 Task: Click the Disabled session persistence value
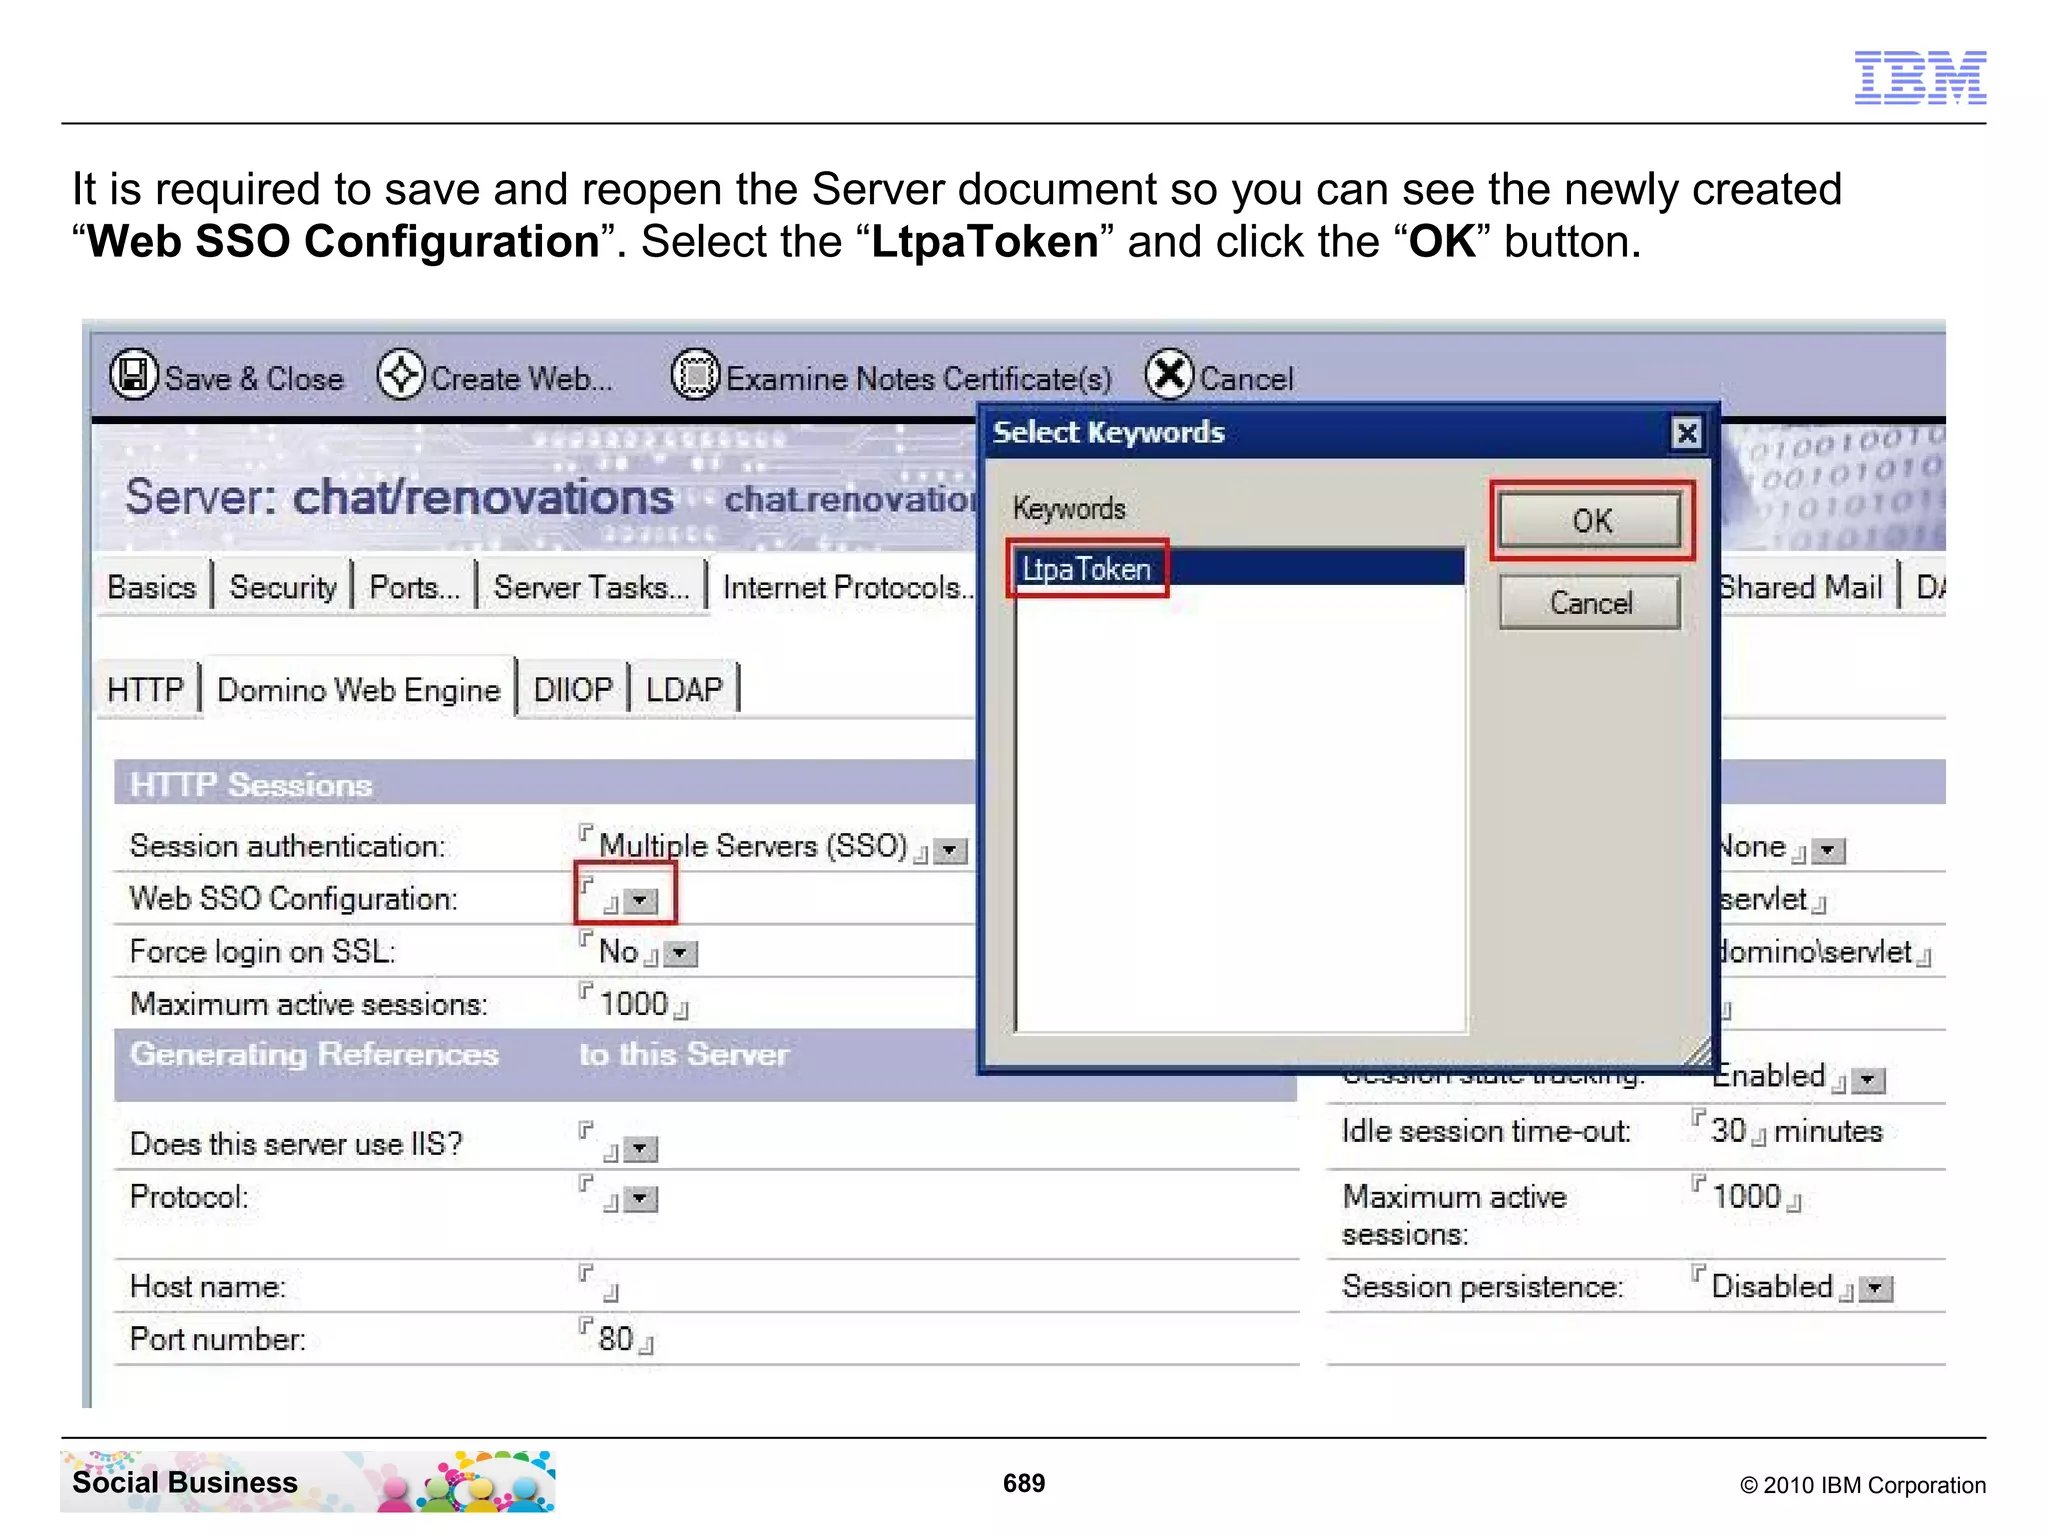(x=1772, y=1286)
